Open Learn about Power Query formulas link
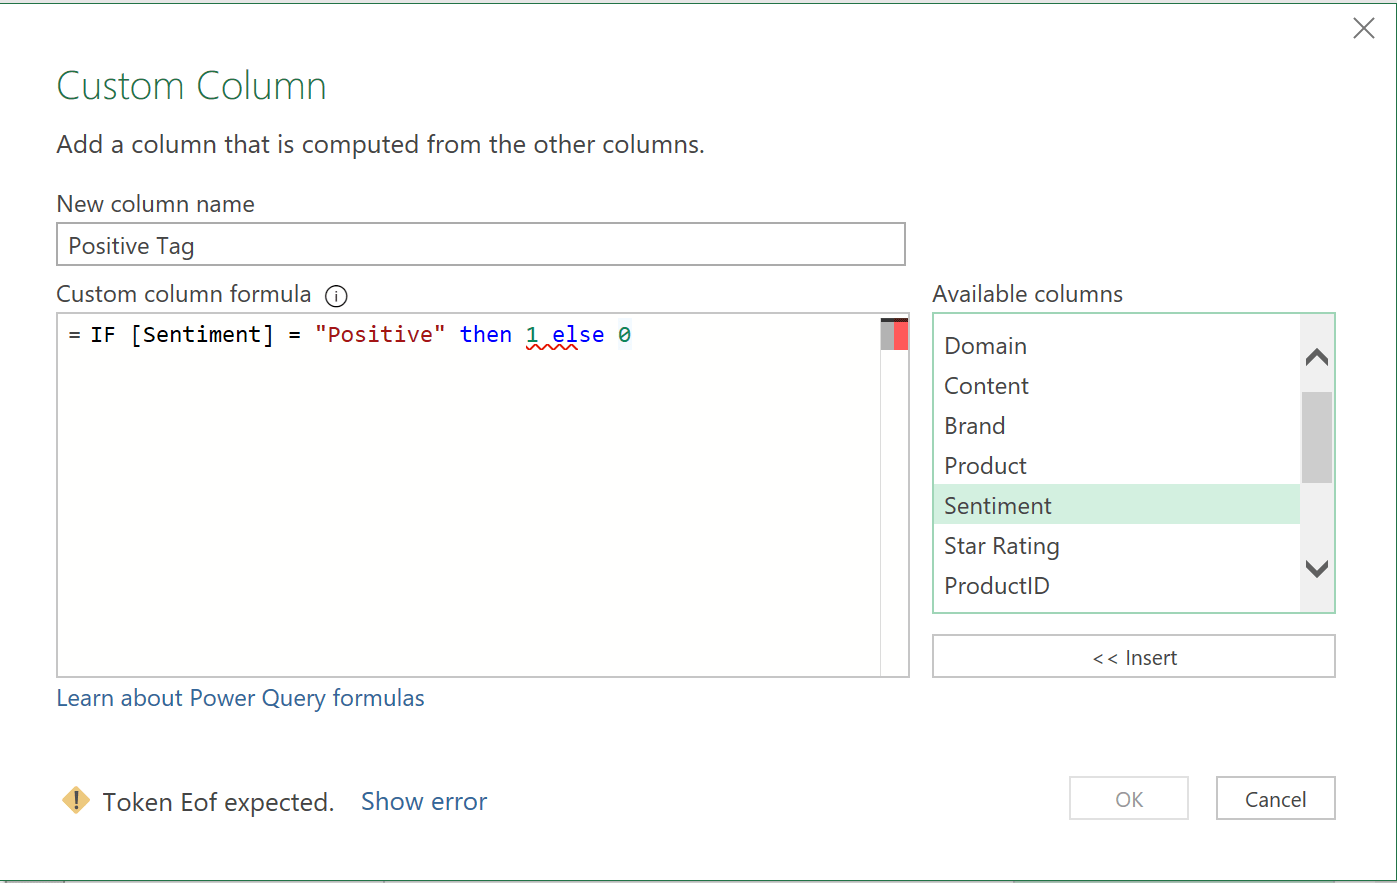This screenshot has height=883, width=1397. point(240,698)
